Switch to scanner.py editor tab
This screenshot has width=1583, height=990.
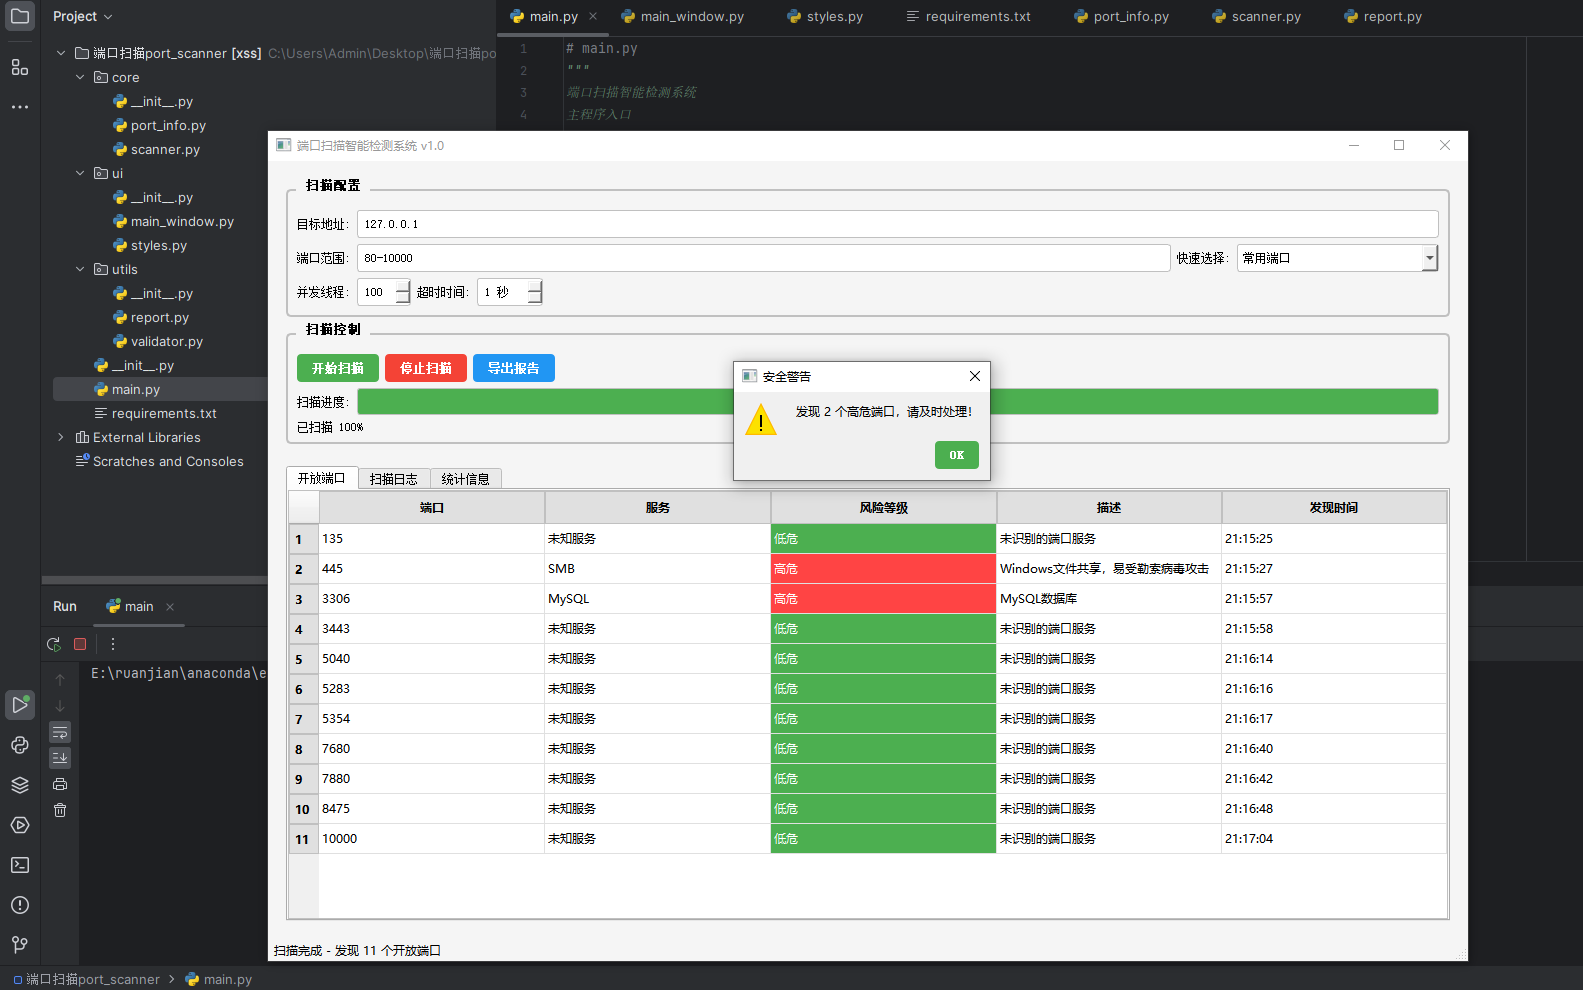pyautogui.click(x=1256, y=17)
